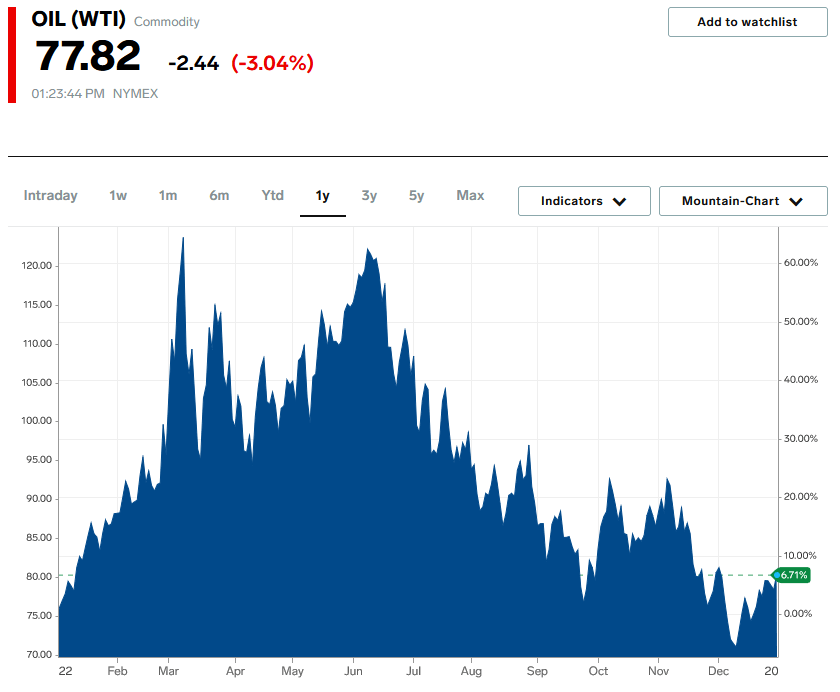Image resolution: width=840 pixels, height=692 pixels.
Task: Select the 1y range tab
Action: (322, 195)
